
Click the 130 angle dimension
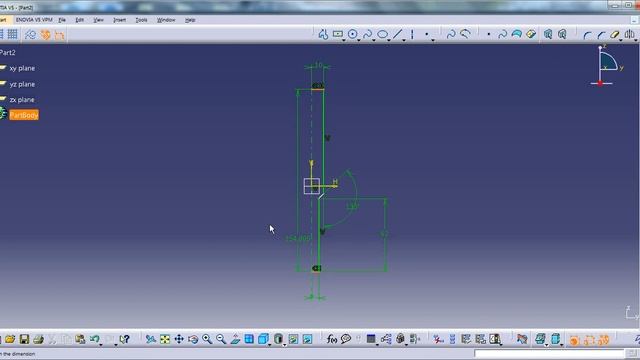pyautogui.click(x=352, y=207)
